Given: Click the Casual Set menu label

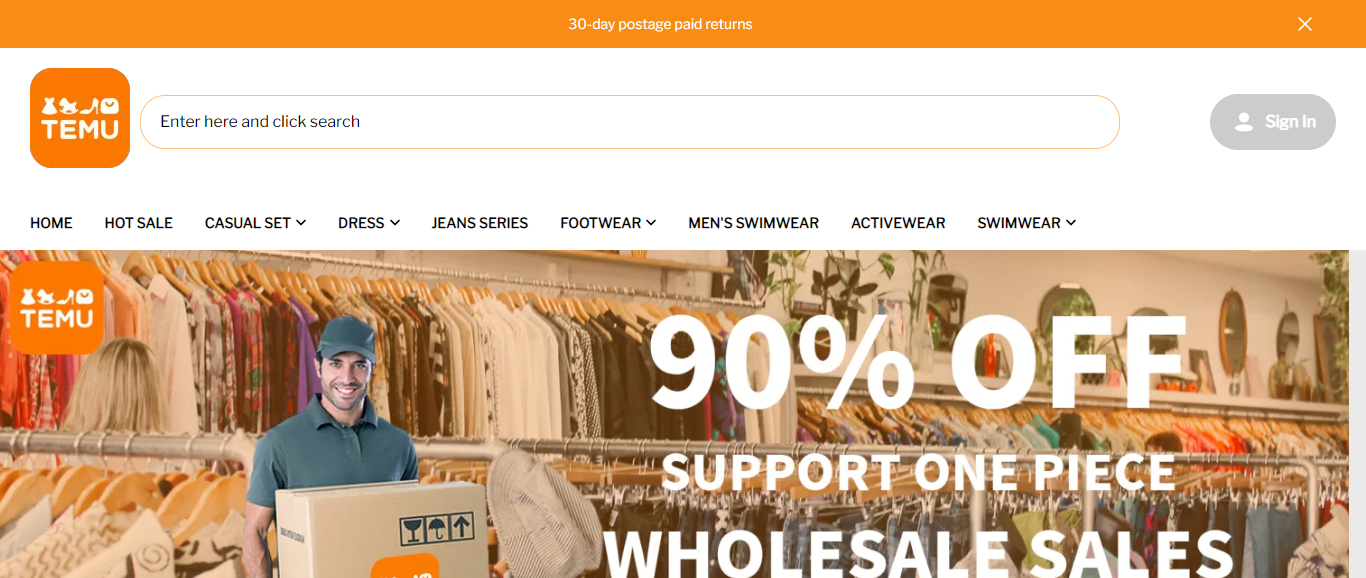Looking at the screenshot, I should pyautogui.click(x=248, y=223).
